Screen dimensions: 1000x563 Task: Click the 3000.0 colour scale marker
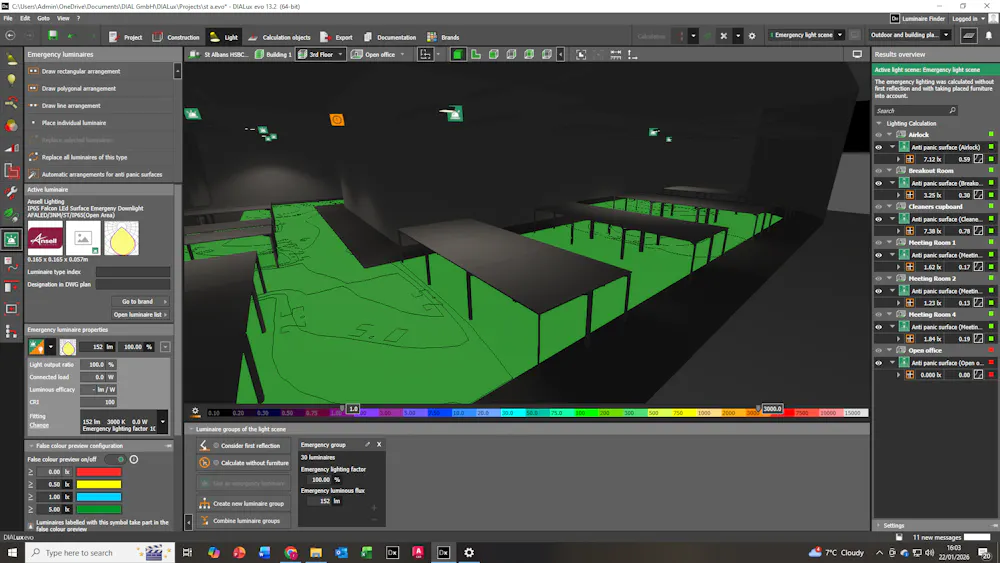tap(772, 409)
